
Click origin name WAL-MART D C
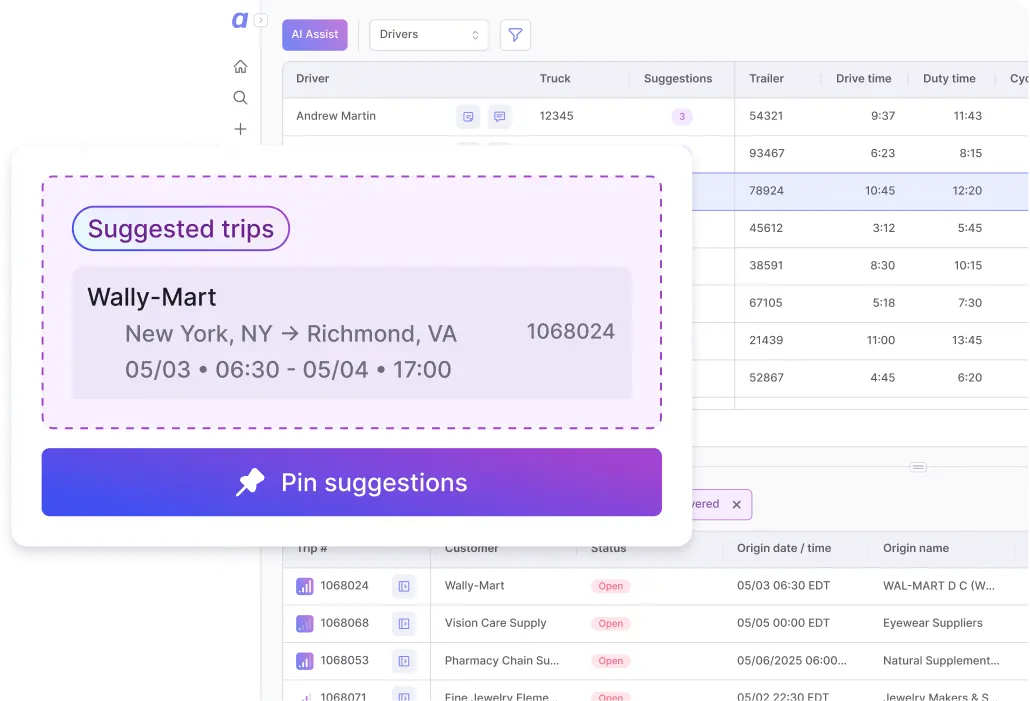[x=939, y=586]
